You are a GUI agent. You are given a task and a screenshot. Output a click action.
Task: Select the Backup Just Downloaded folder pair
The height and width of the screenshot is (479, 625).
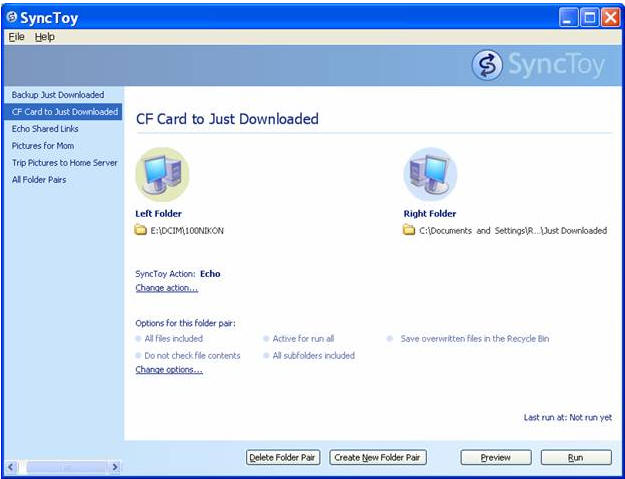58,95
